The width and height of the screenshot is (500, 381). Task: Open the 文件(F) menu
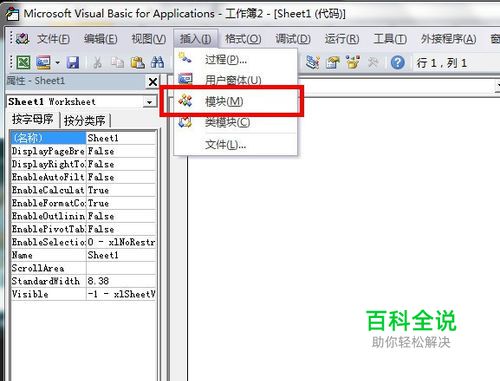pyautogui.click(x=53, y=39)
